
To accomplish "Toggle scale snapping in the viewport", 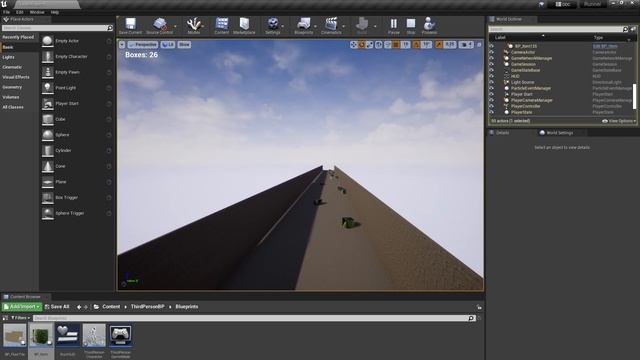I will pyautogui.click(x=438, y=44).
